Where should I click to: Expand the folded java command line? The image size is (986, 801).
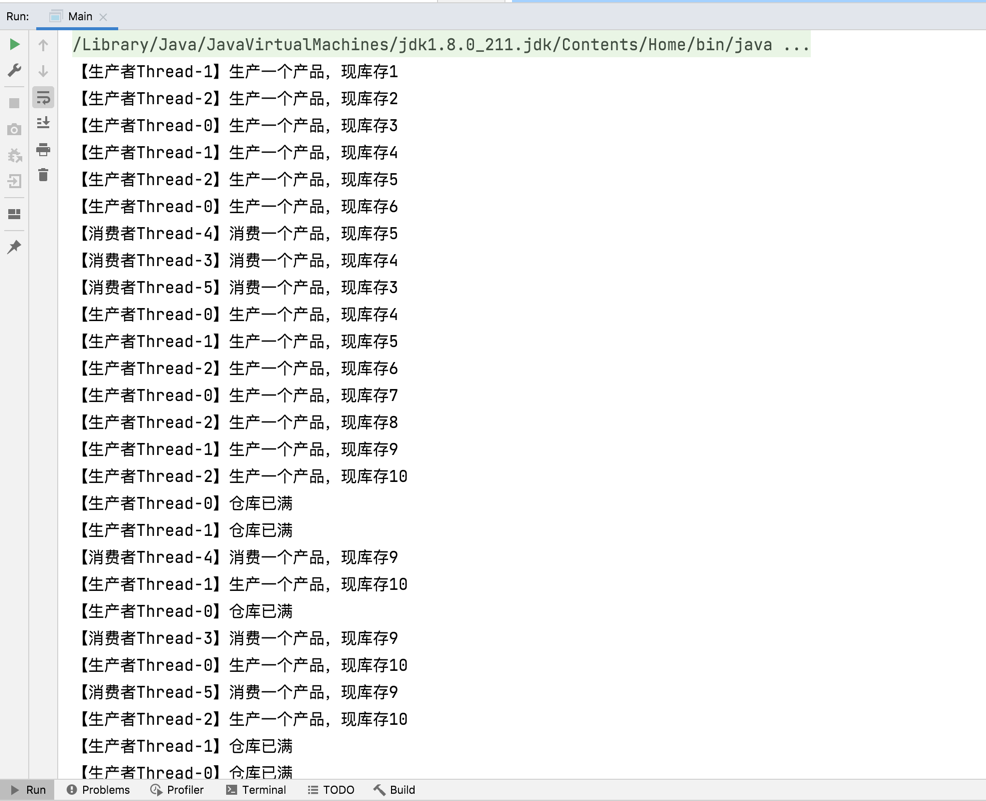coord(796,45)
